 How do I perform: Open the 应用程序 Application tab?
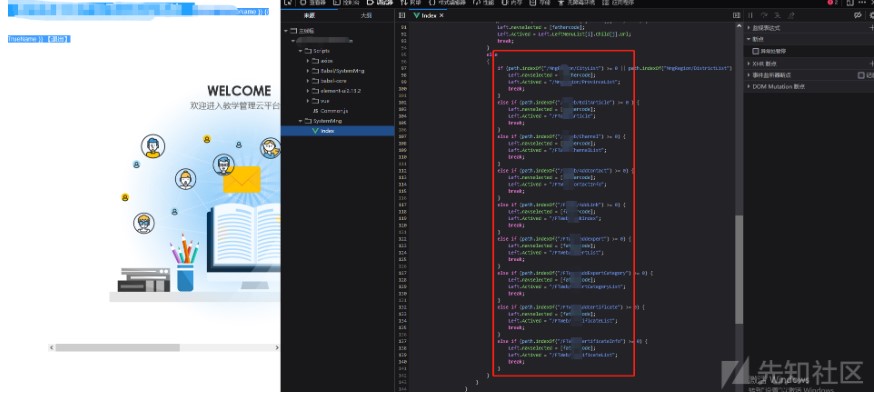[618, 3]
